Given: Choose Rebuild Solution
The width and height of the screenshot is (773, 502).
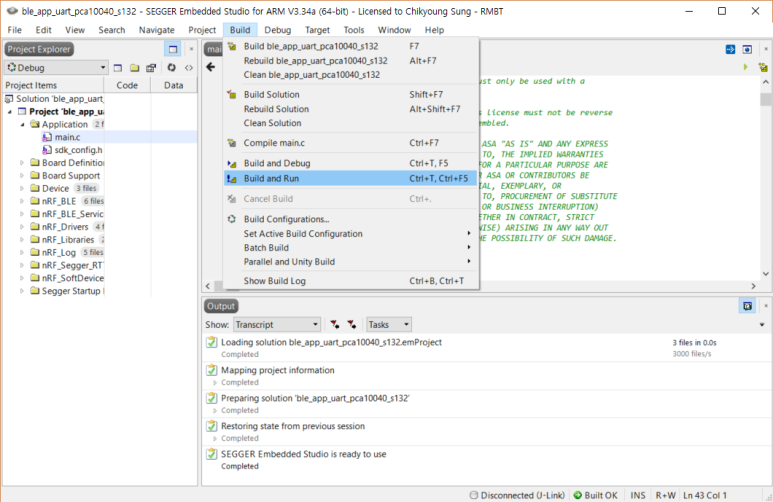Looking at the screenshot, I should tap(351, 109).
